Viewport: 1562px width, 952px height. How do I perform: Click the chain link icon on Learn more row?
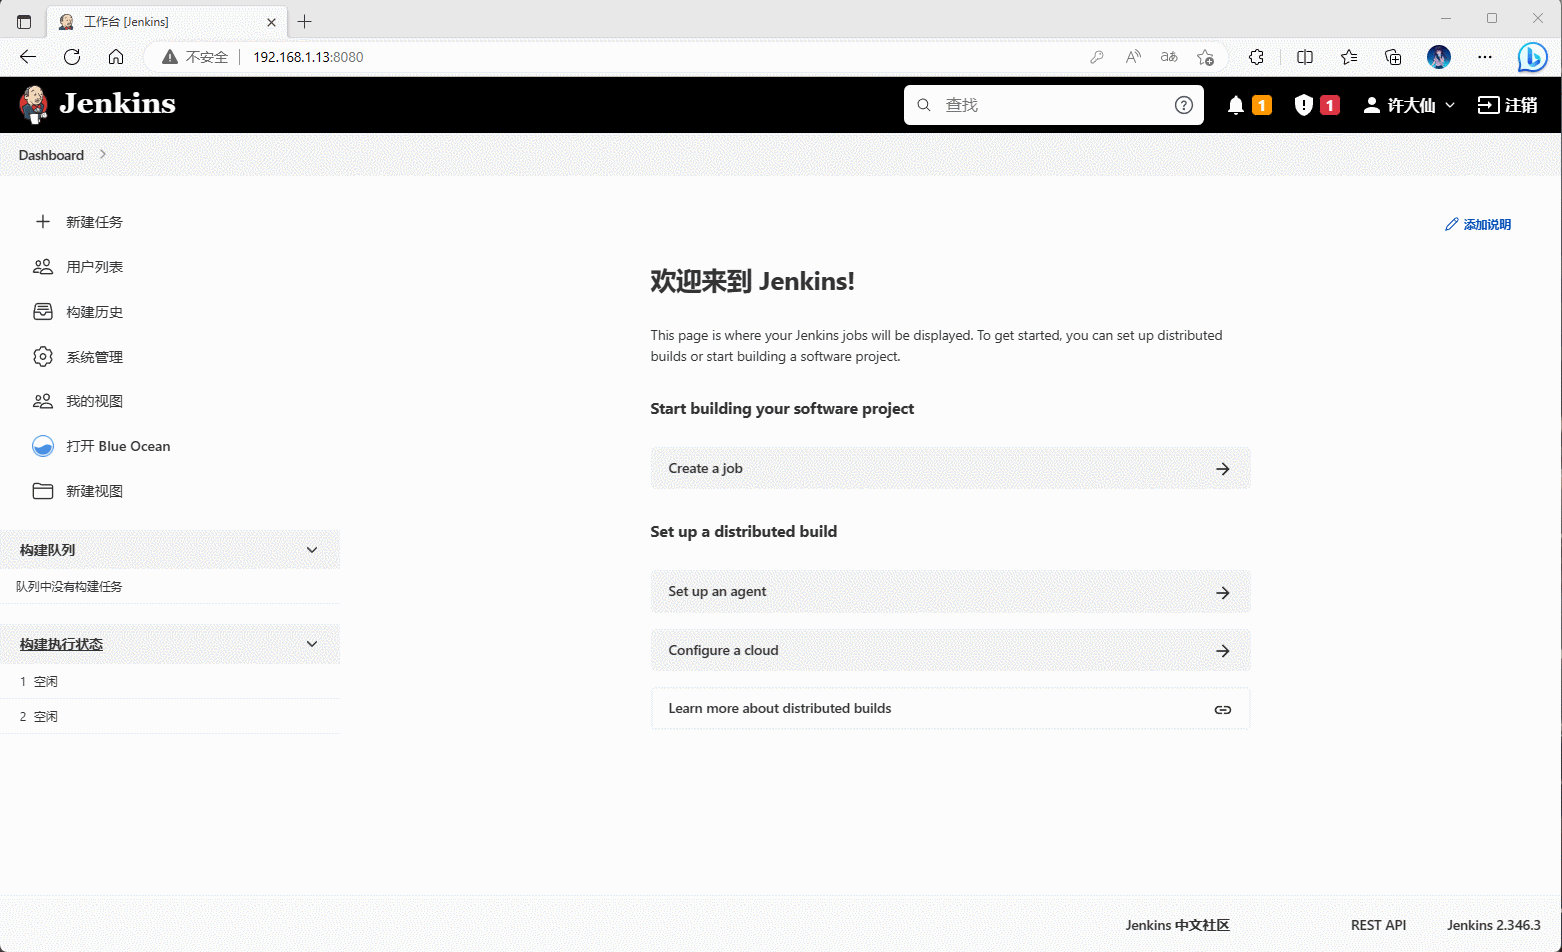pos(1223,710)
